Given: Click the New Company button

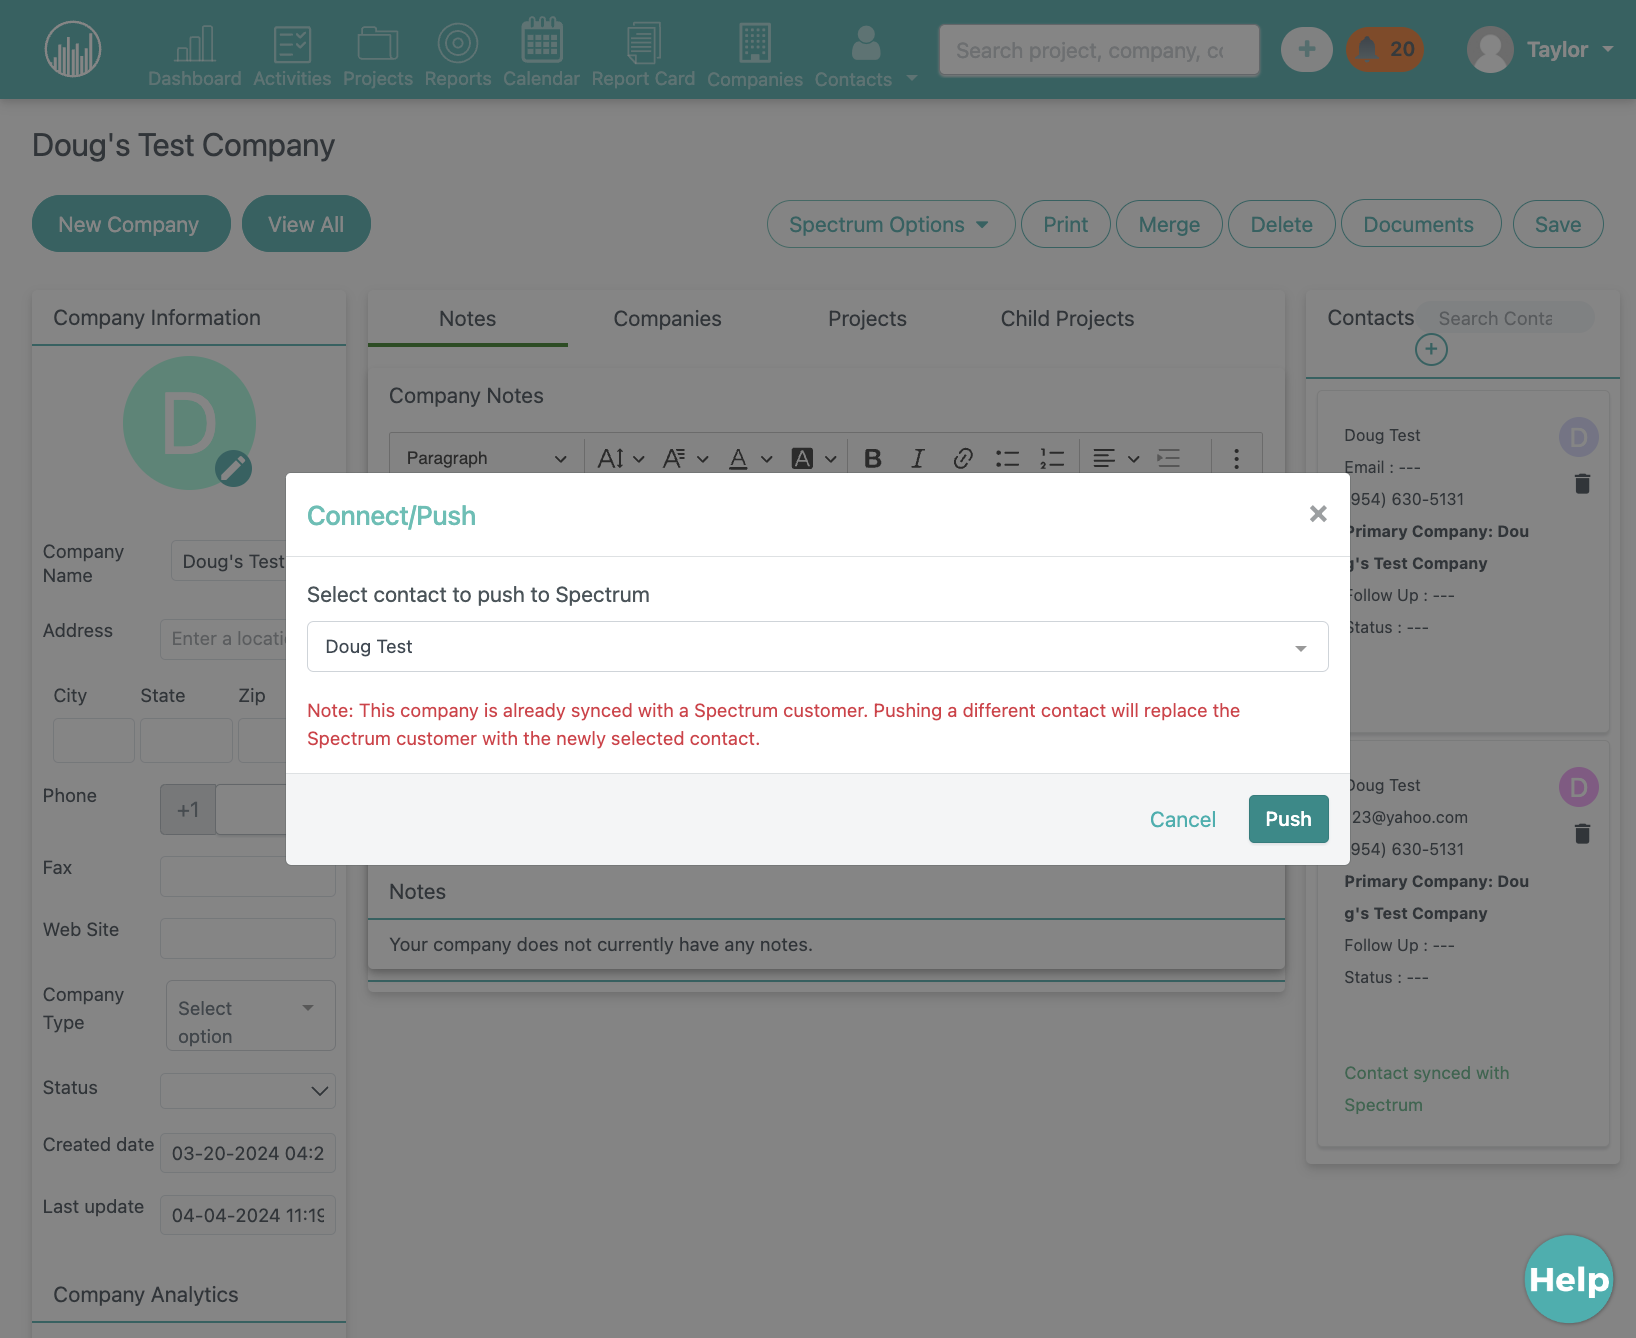Looking at the screenshot, I should tap(131, 224).
